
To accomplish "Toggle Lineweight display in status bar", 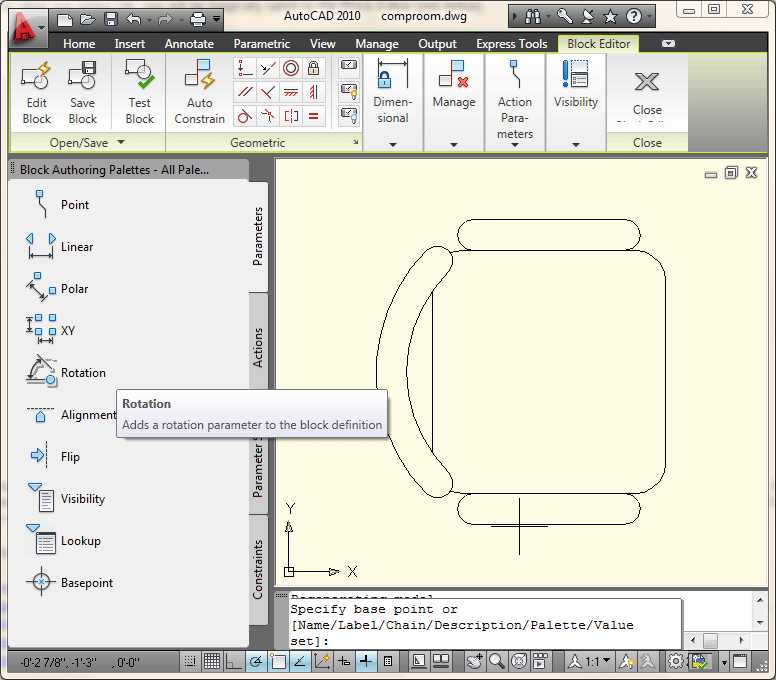I will [x=366, y=661].
